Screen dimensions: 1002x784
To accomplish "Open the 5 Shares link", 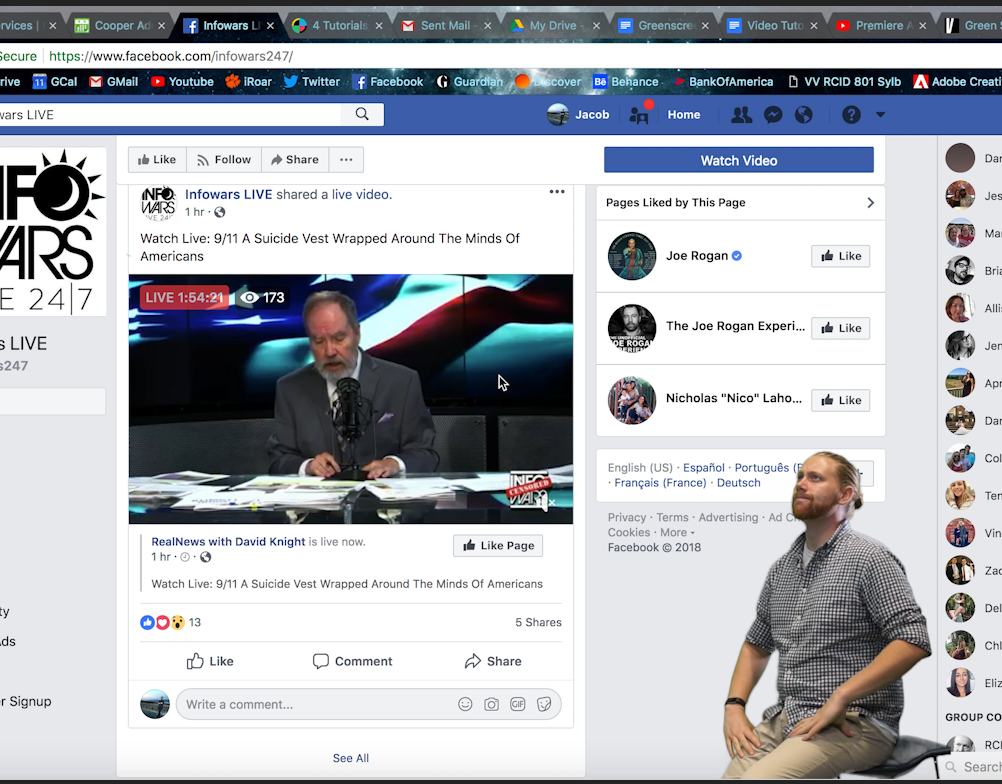I will (538, 622).
